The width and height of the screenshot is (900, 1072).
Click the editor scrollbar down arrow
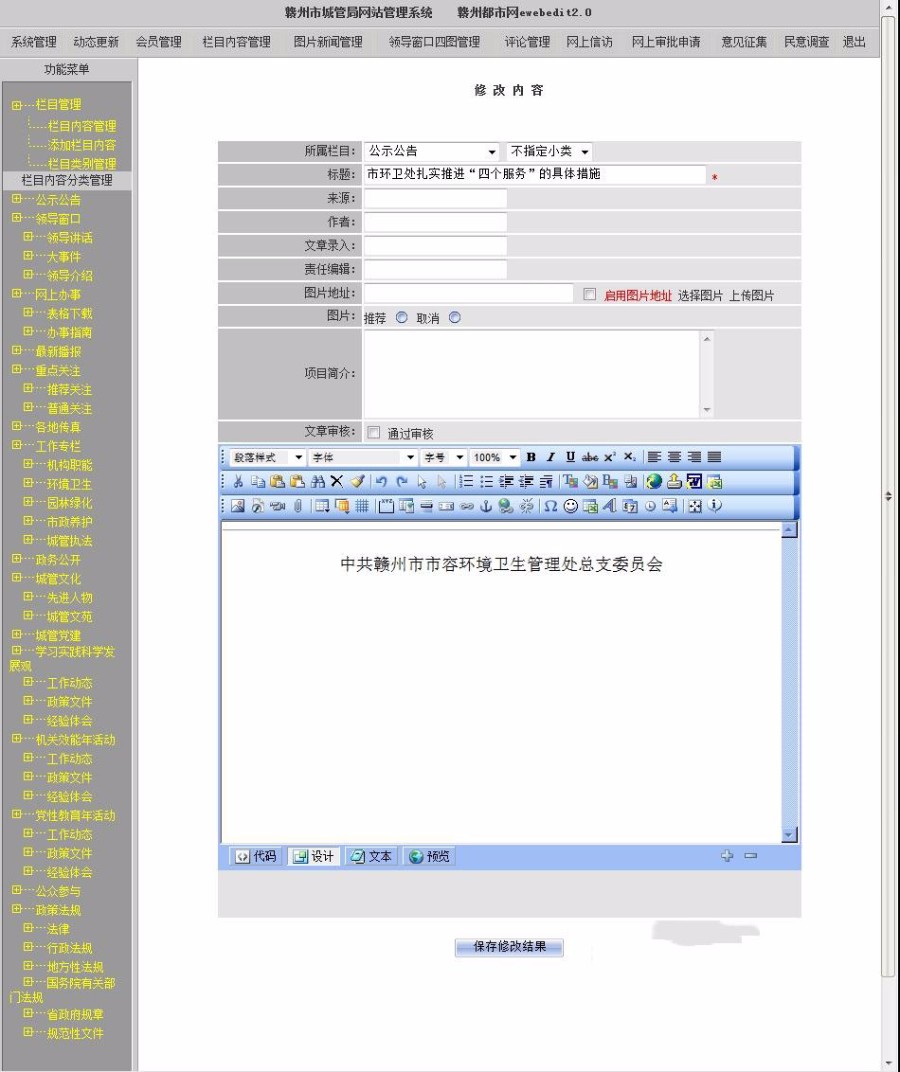click(x=789, y=835)
